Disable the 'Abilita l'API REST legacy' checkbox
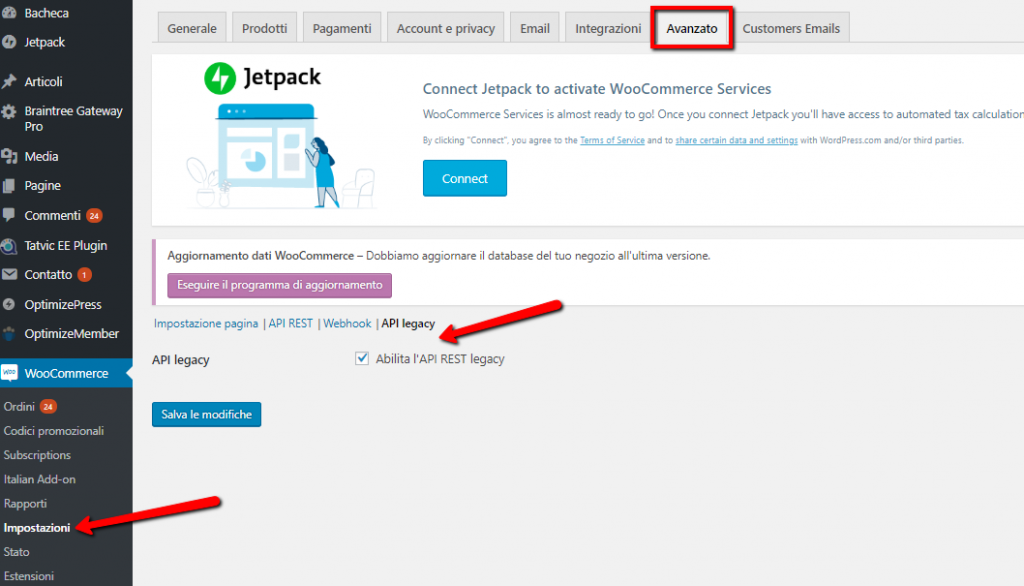 (x=362, y=359)
